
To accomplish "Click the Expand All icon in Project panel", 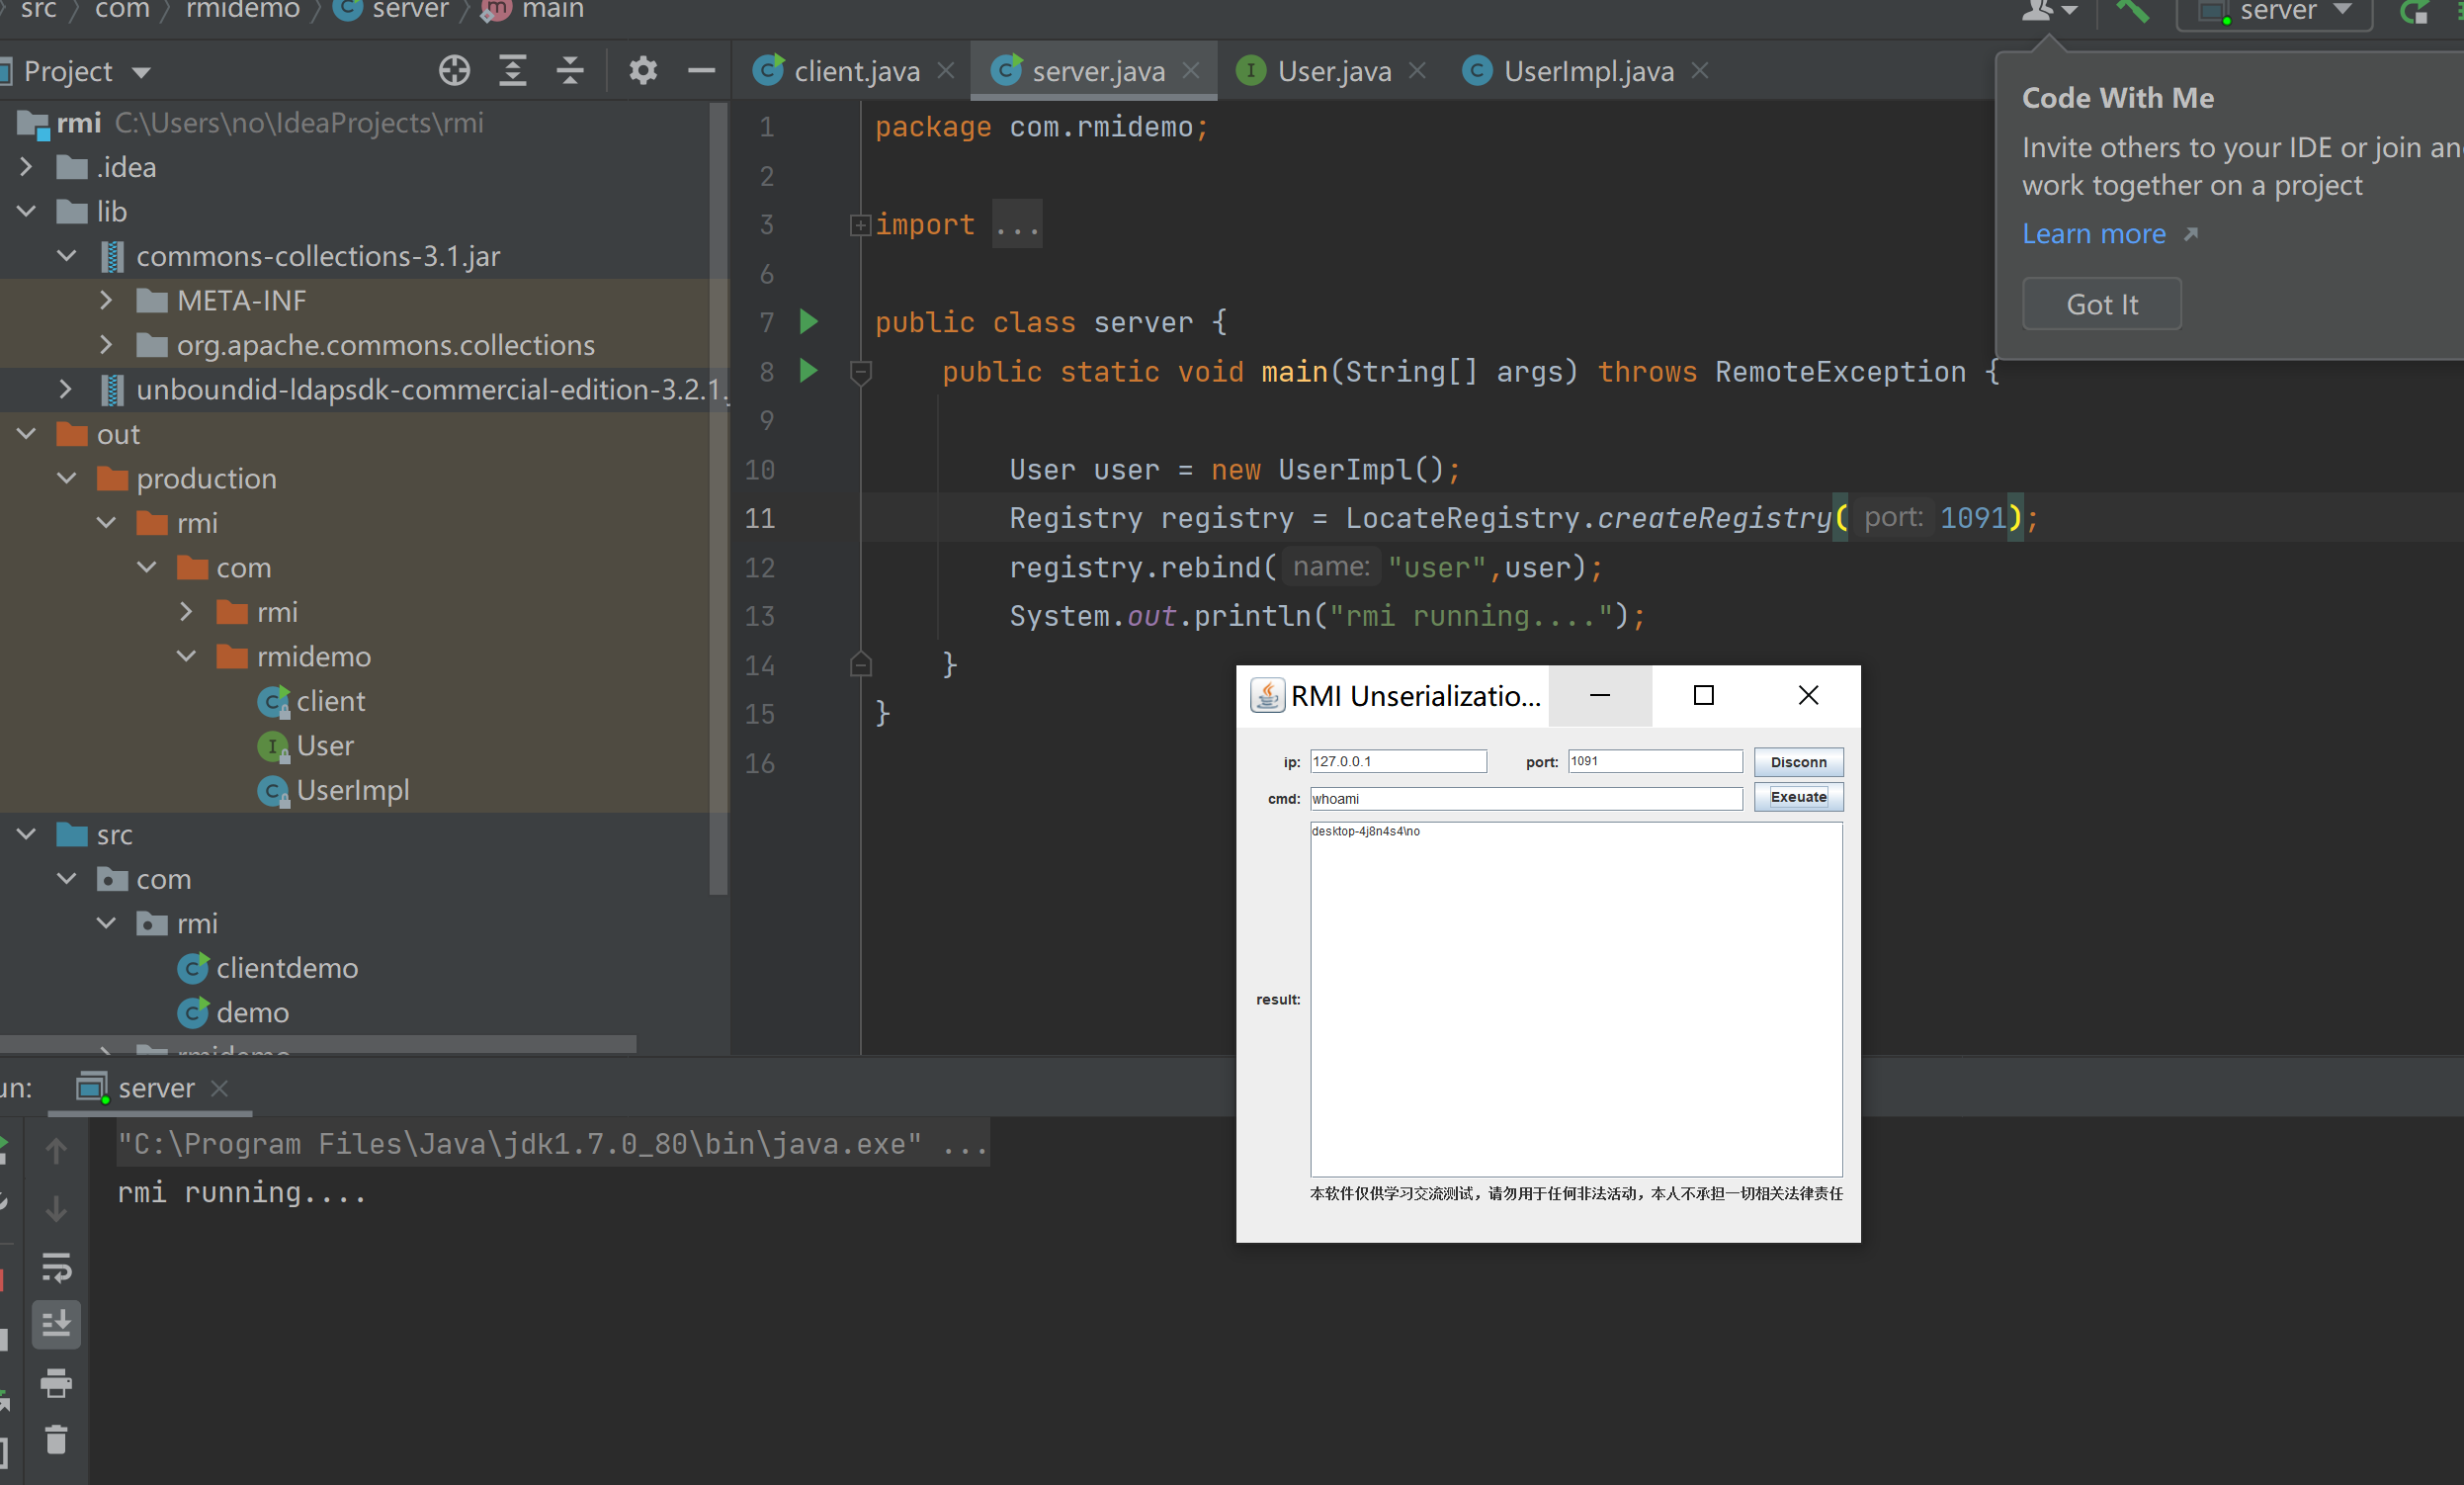I will click(x=513, y=71).
